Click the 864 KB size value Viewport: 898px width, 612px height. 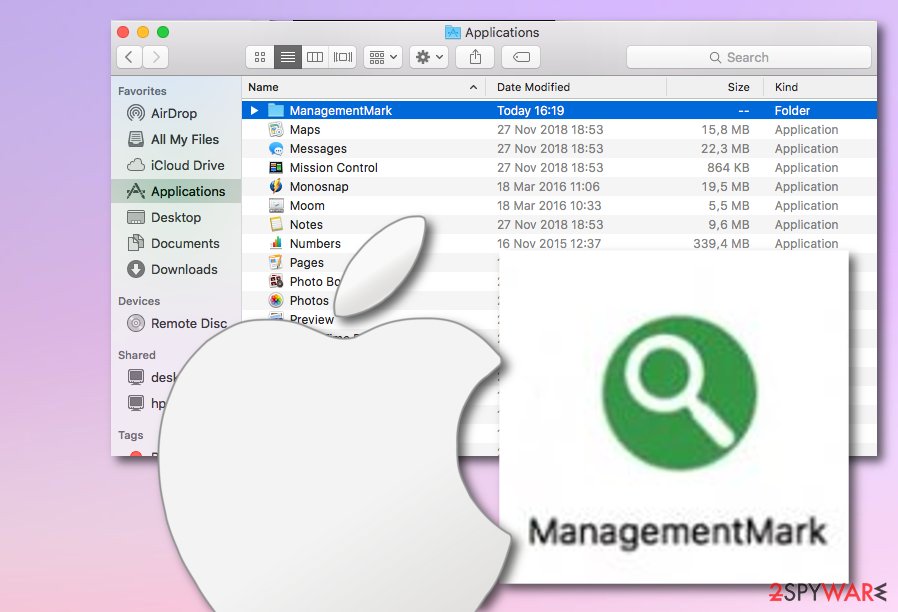[x=728, y=167]
